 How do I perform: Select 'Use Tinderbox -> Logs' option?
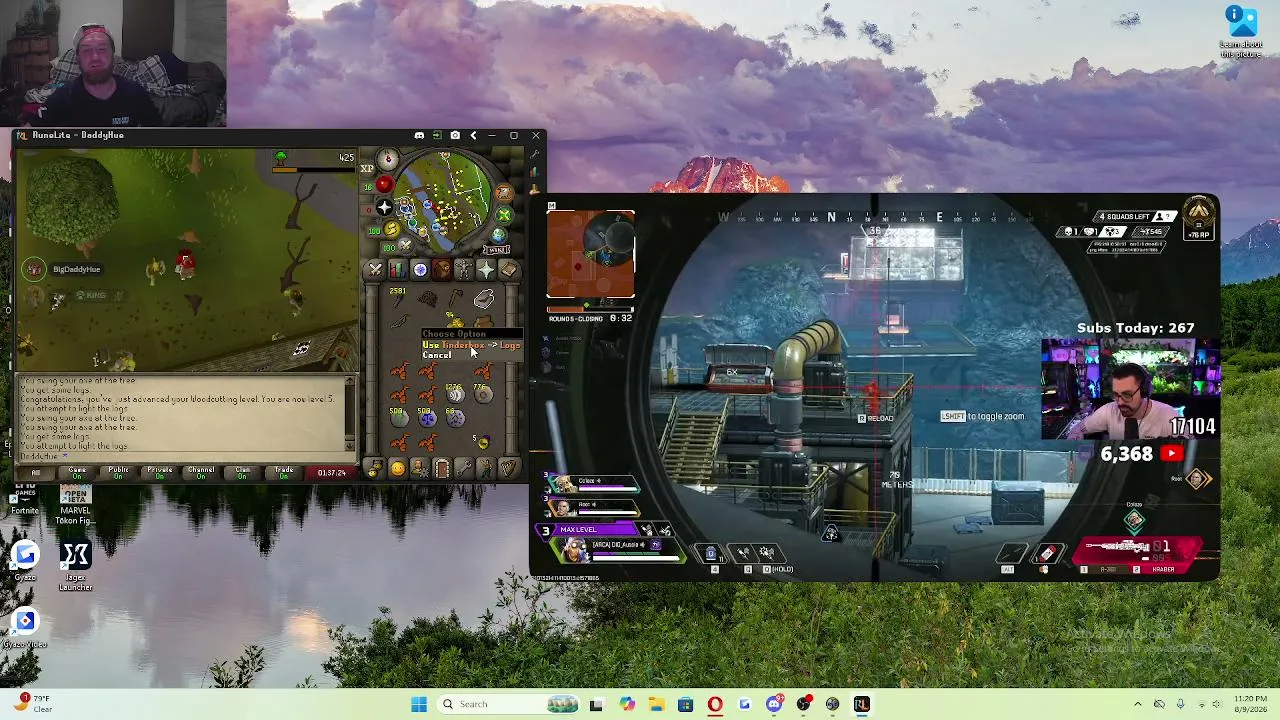[471, 345]
